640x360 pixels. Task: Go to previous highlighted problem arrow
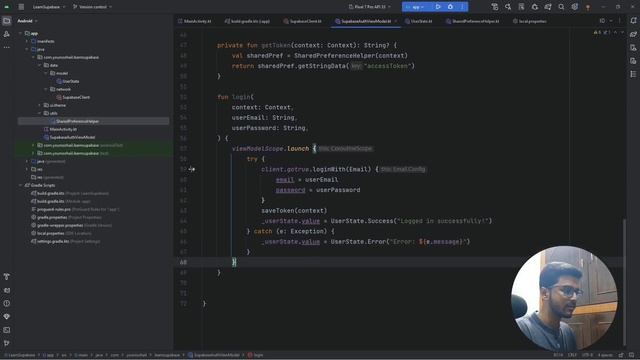click(x=615, y=32)
